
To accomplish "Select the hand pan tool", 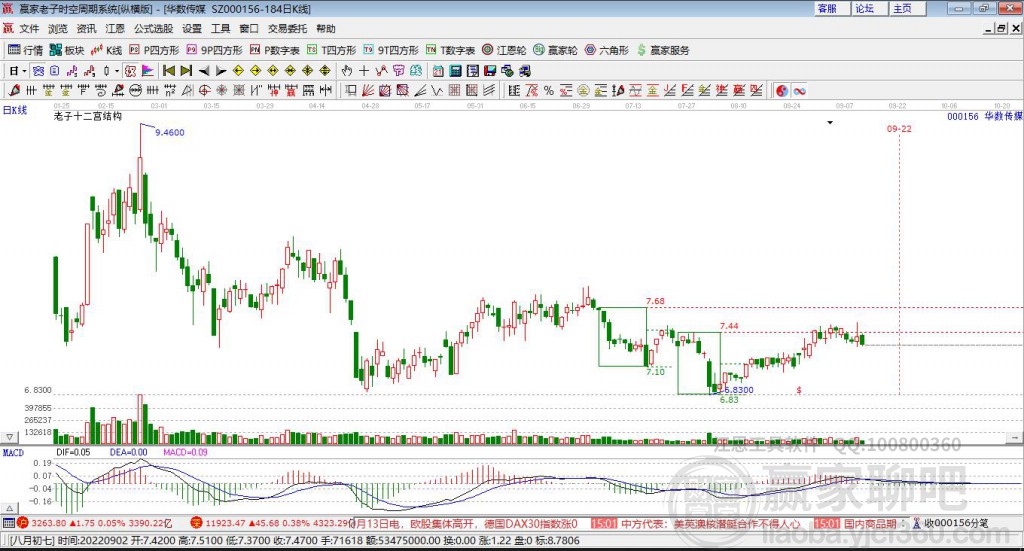I will (347, 71).
